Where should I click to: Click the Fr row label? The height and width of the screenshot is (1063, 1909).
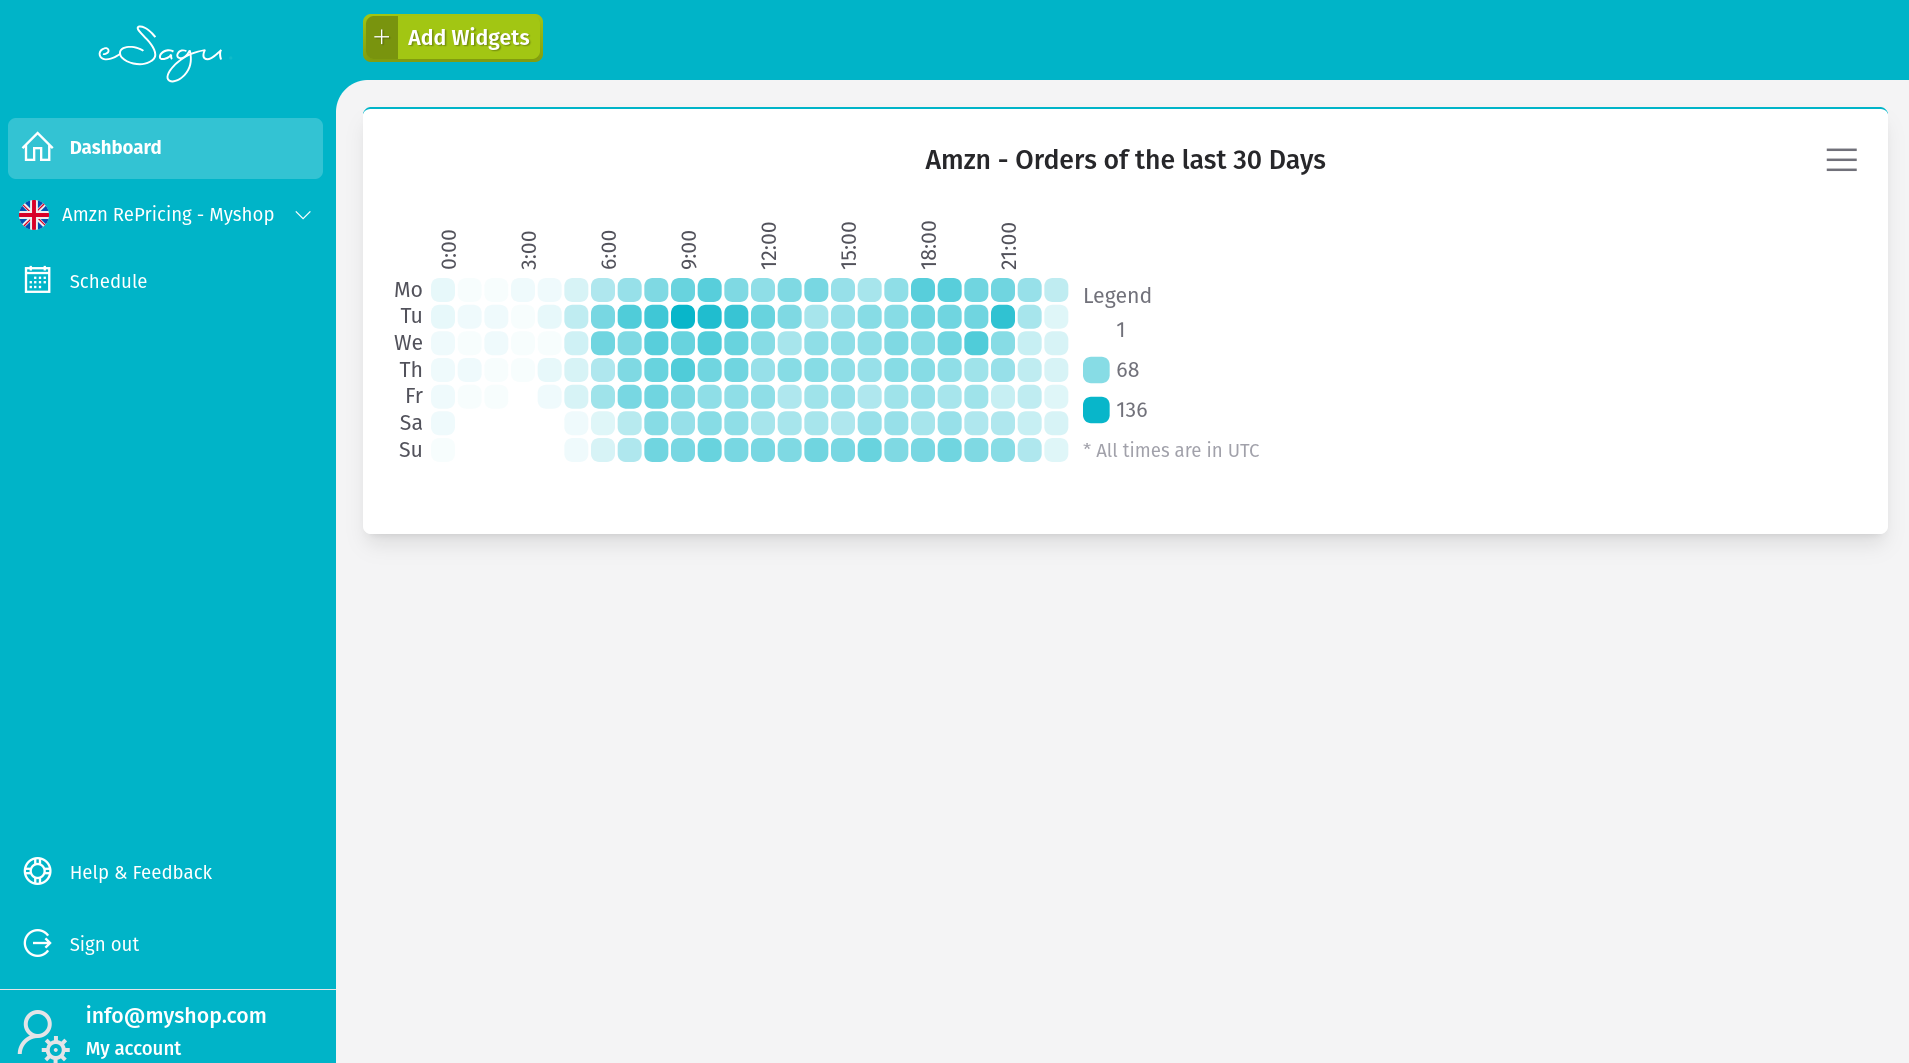[x=414, y=396]
